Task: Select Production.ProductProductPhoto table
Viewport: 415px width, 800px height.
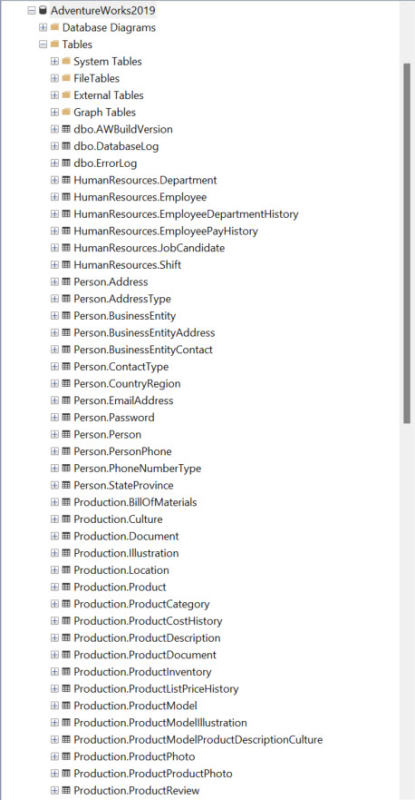Action: (x=153, y=773)
